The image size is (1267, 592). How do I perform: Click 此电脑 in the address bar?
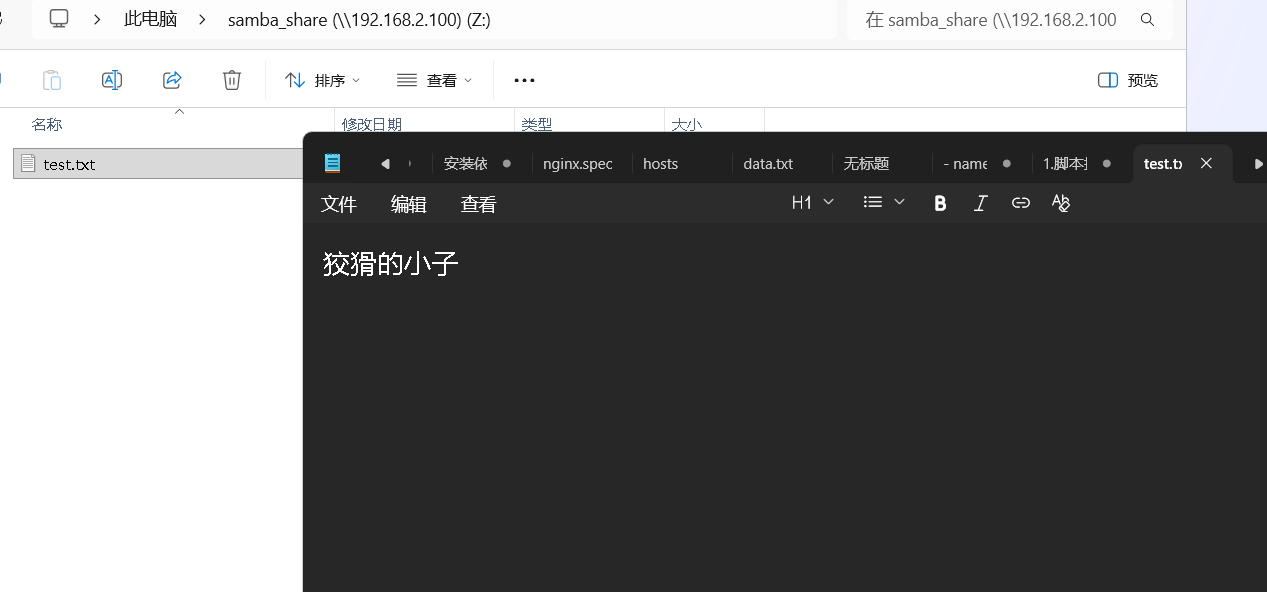149,19
